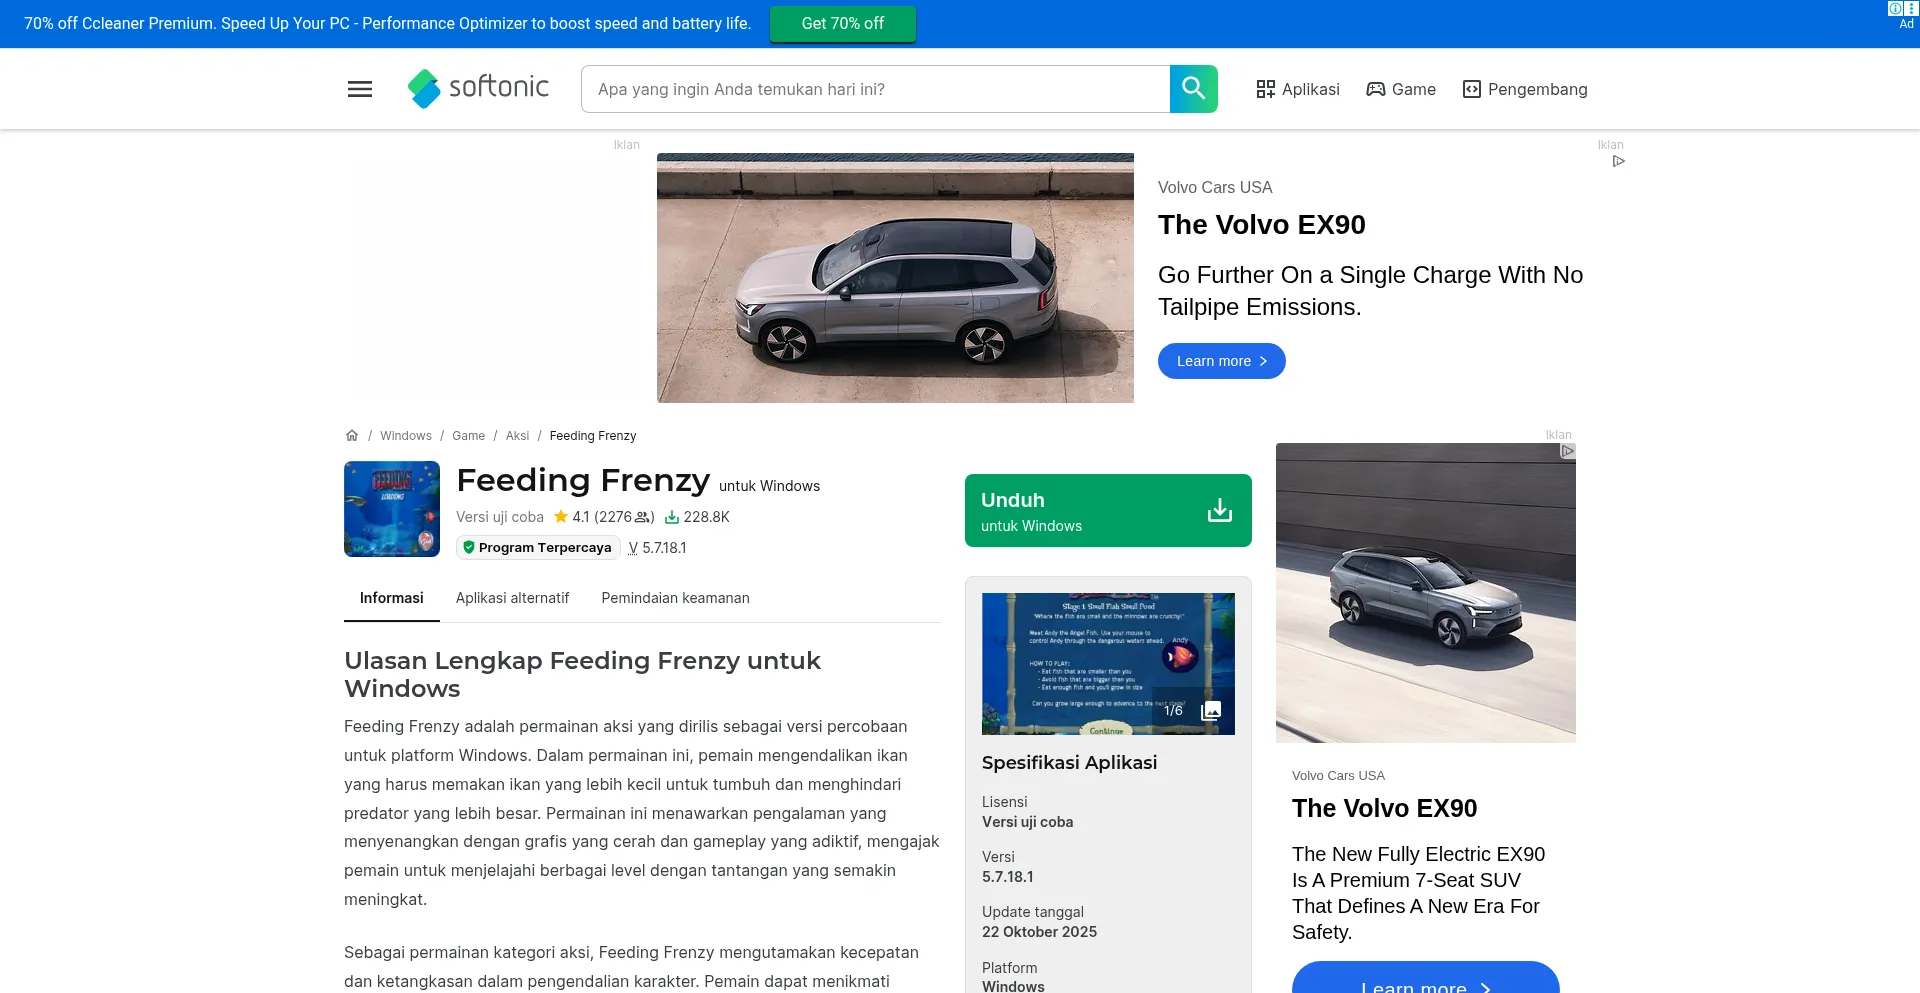The image size is (1920, 993).
Task: Open the Game menu
Action: (1401, 89)
